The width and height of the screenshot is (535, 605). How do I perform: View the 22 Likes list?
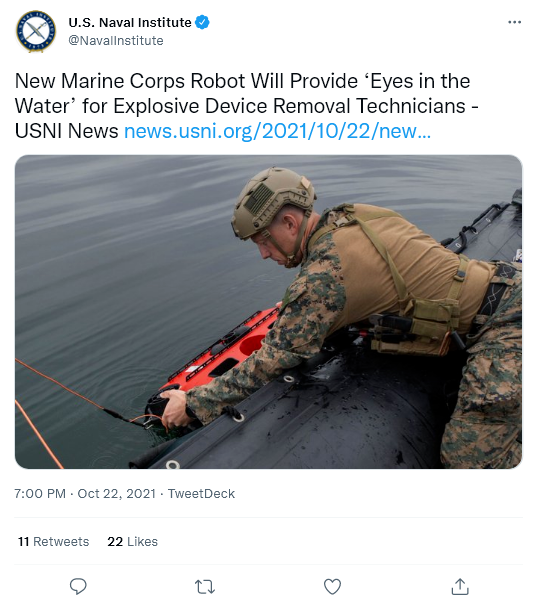tap(132, 541)
